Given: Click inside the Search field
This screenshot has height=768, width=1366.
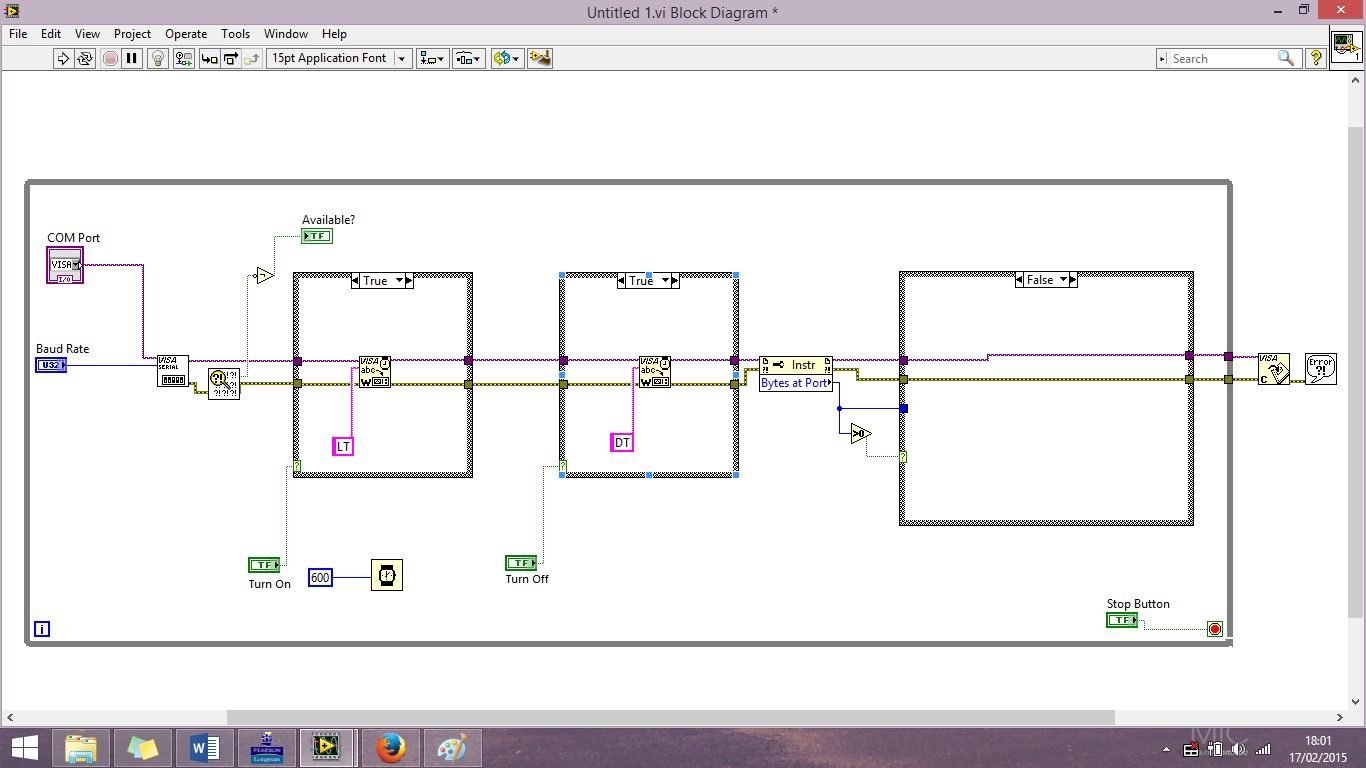Looking at the screenshot, I should (x=1220, y=58).
